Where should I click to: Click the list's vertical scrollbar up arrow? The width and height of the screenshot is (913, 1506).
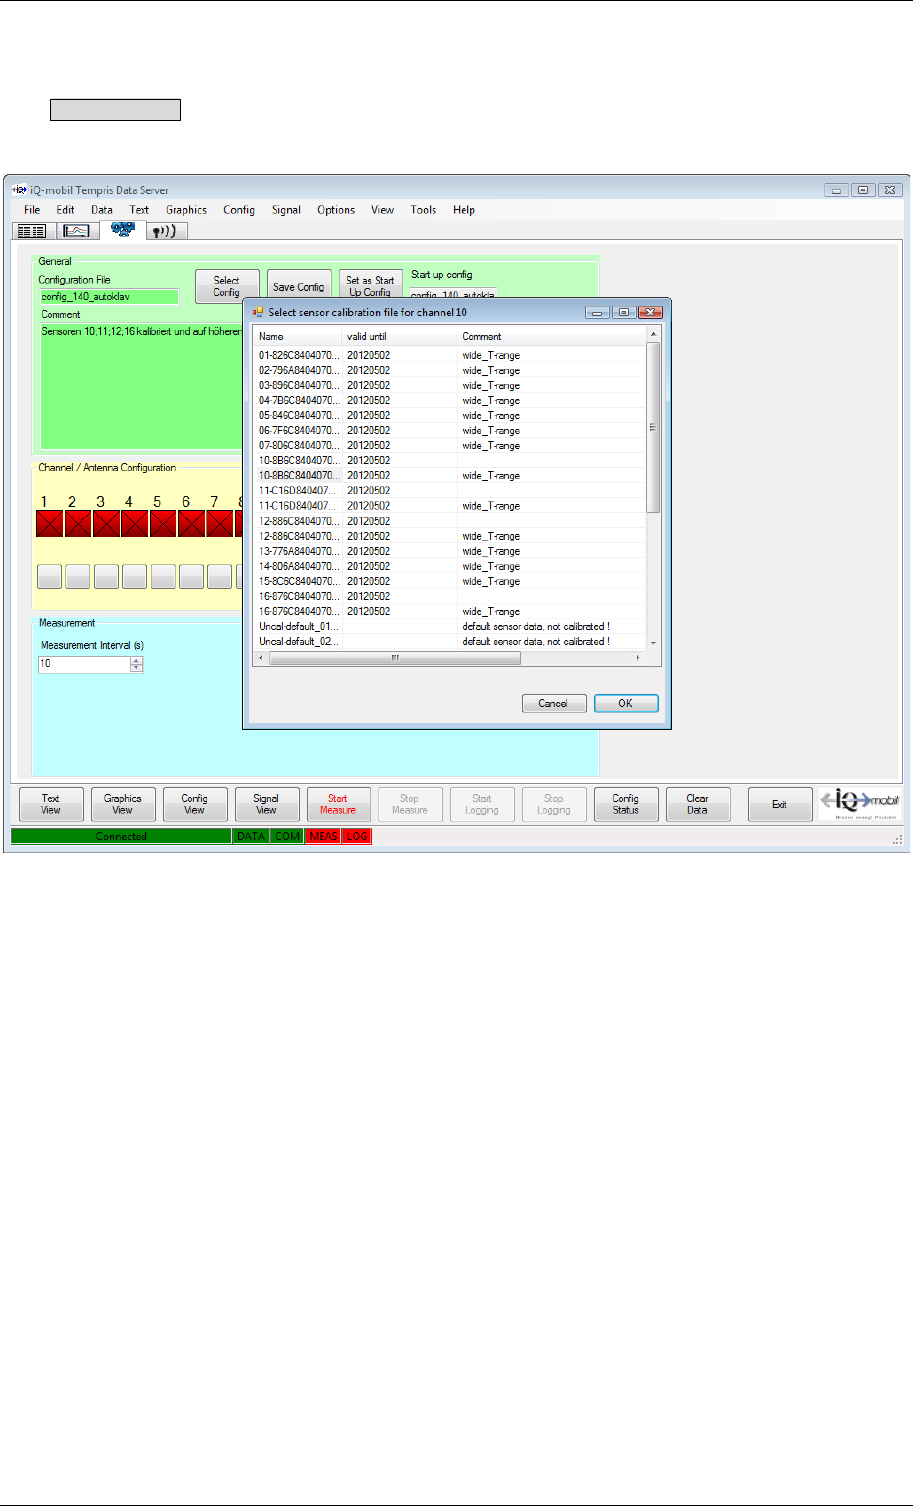pos(654,334)
